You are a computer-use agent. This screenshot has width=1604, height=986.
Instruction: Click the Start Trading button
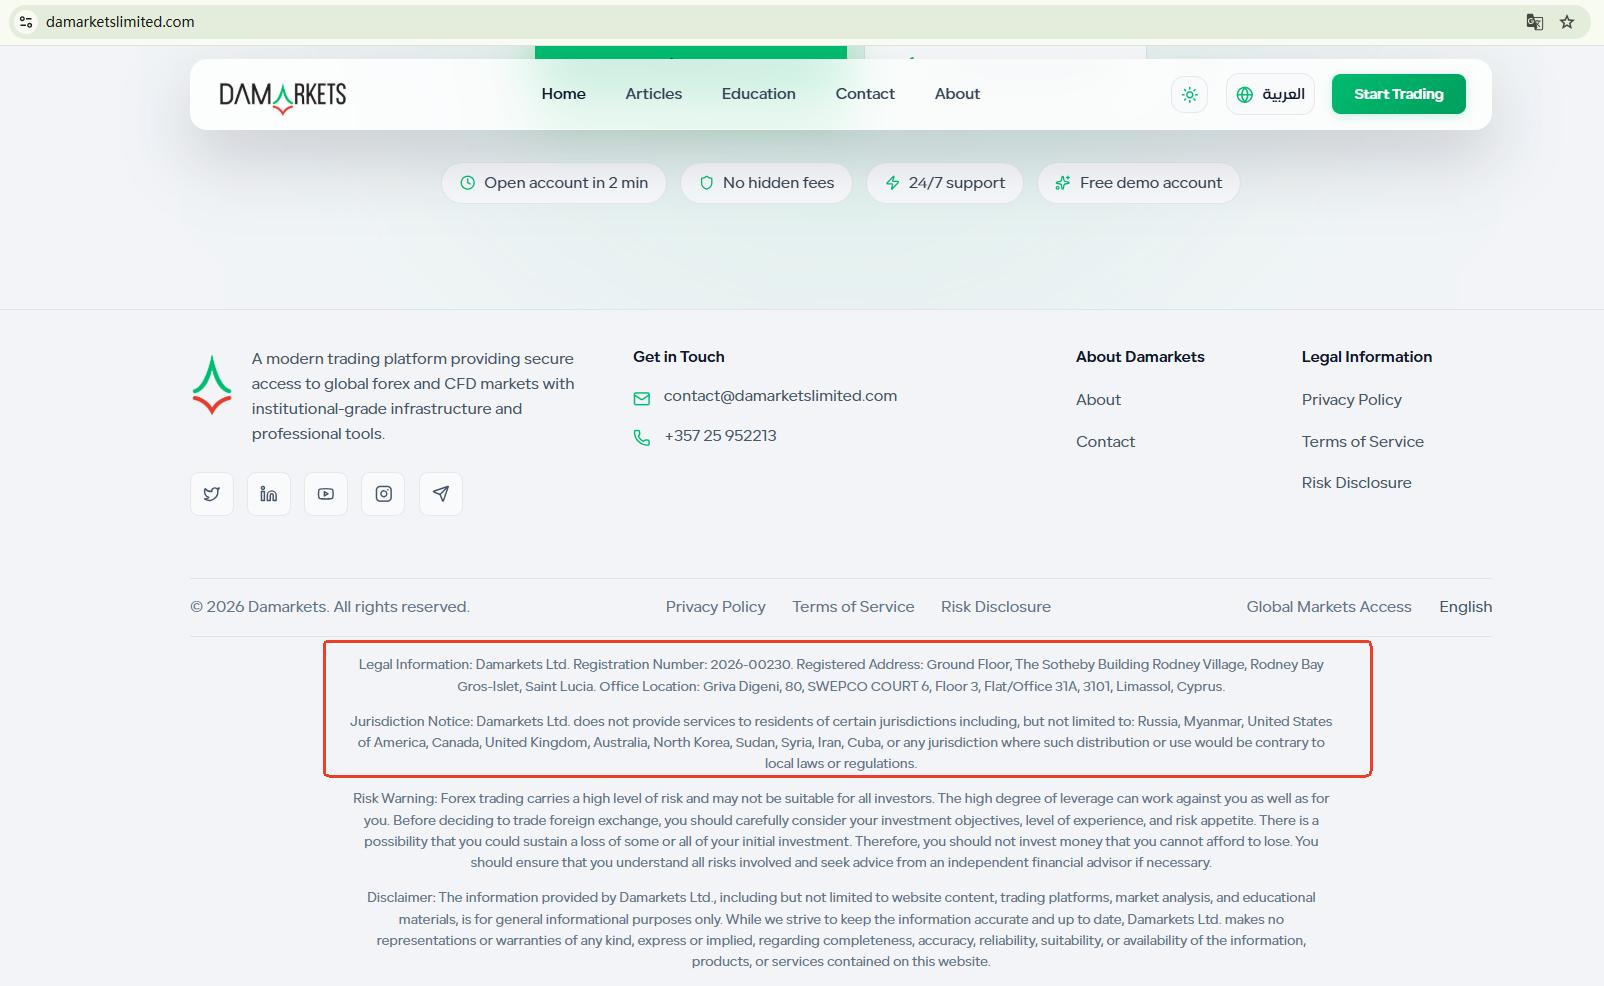[1398, 94]
